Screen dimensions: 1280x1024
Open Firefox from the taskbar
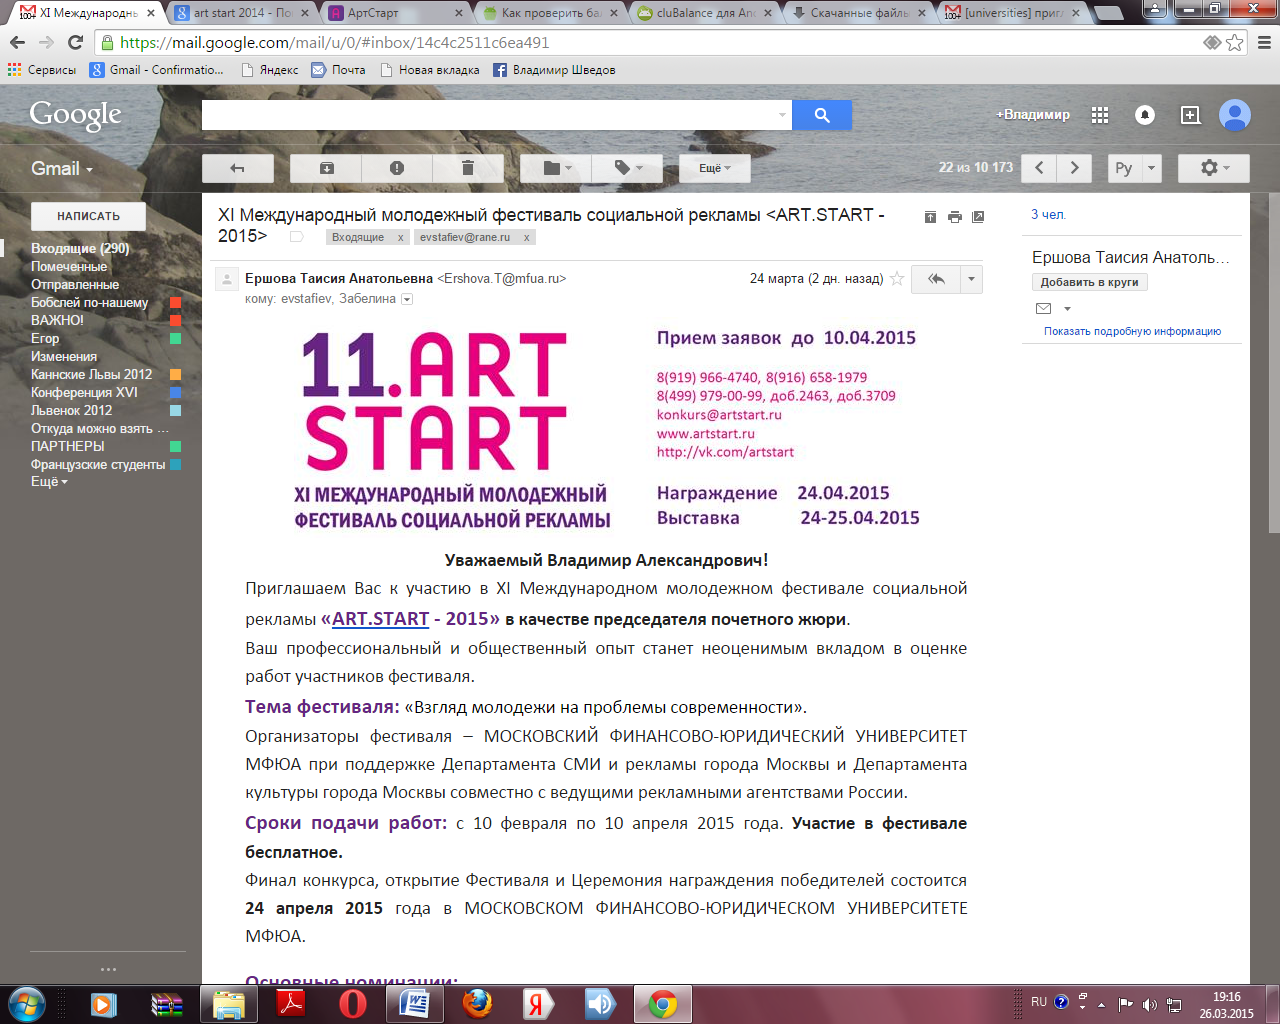point(477,1003)
